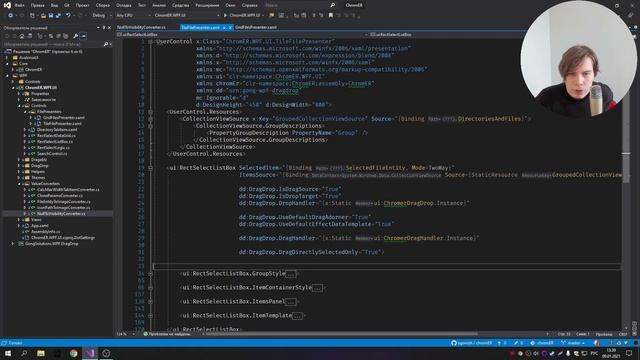
Task: Expand the Properties node
Action: (19, 93)
